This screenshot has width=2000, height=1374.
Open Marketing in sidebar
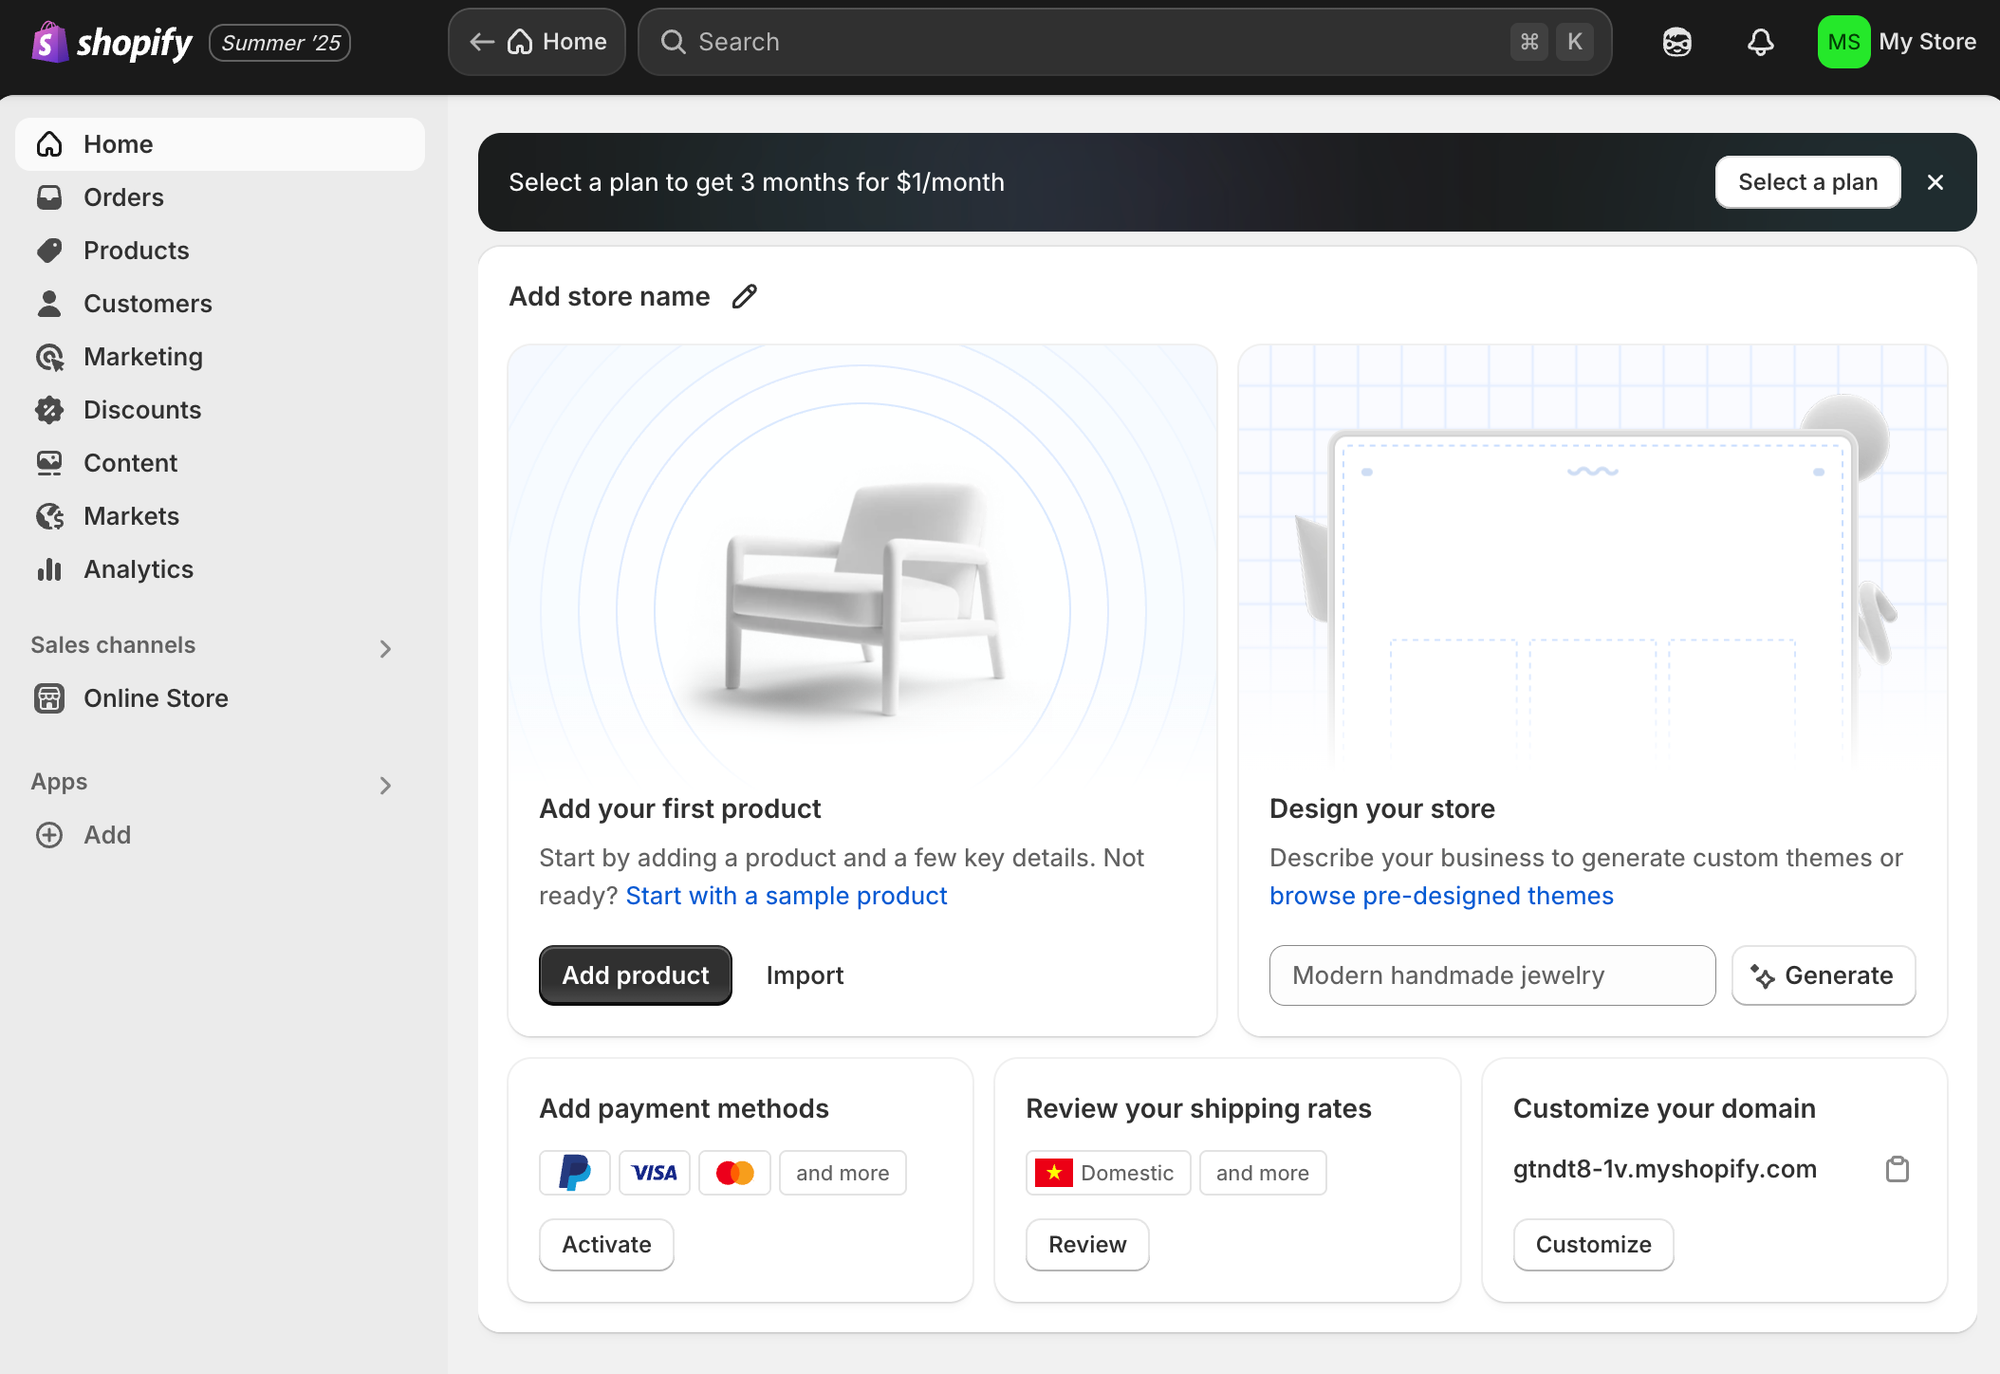point(220,356)
